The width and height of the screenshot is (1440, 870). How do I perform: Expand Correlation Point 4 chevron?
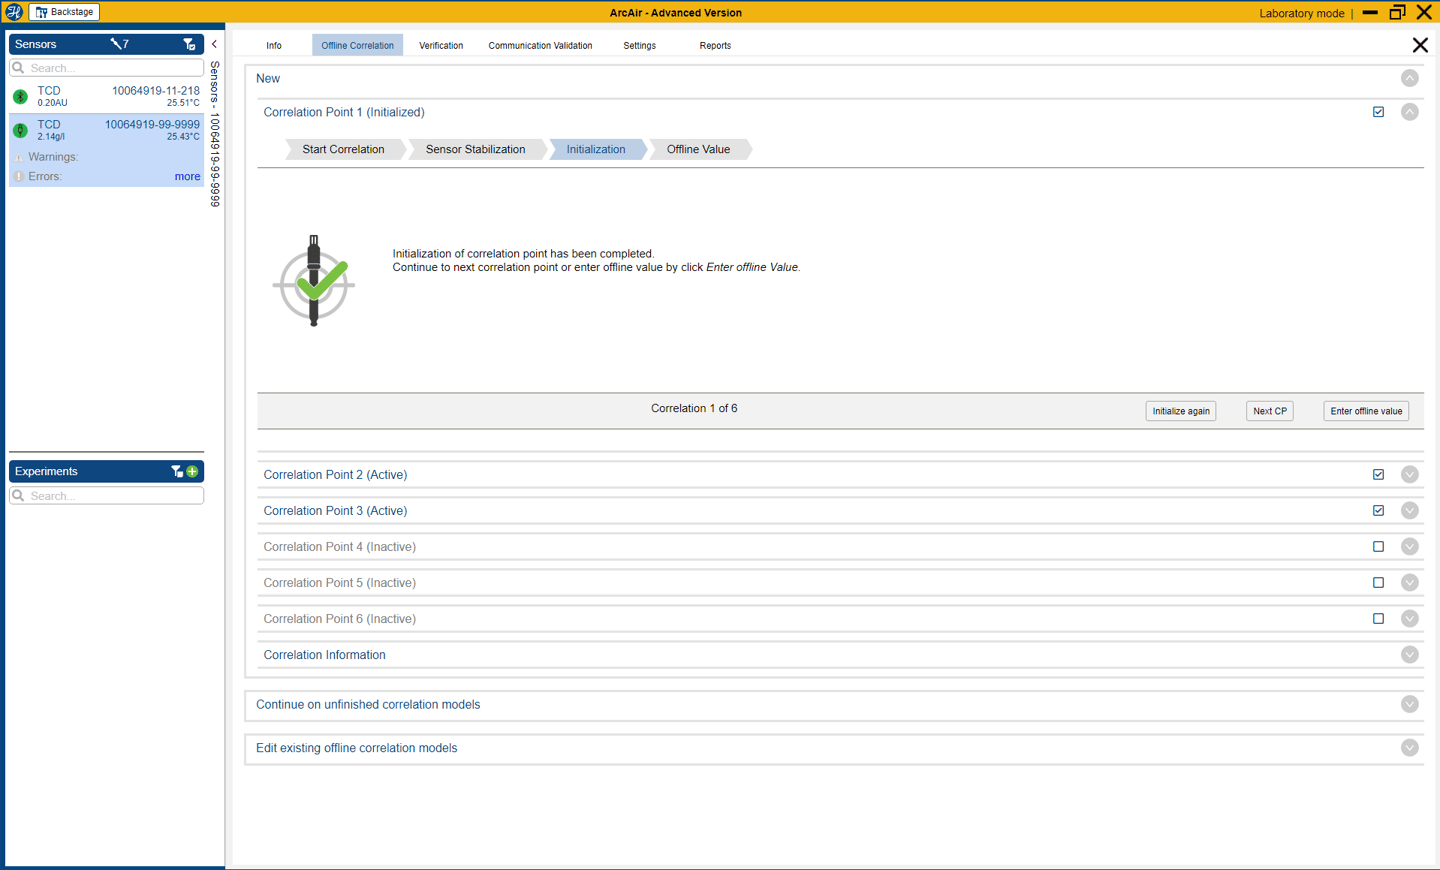(x=1409, y=547)
